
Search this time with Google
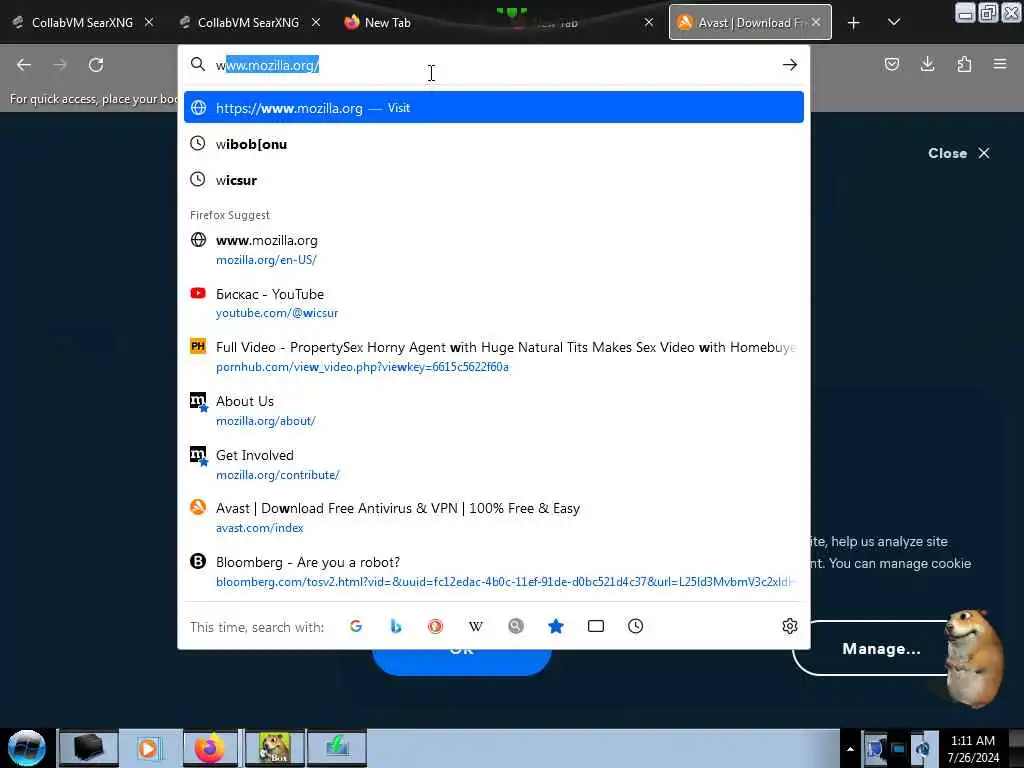[x=356, y=626]
